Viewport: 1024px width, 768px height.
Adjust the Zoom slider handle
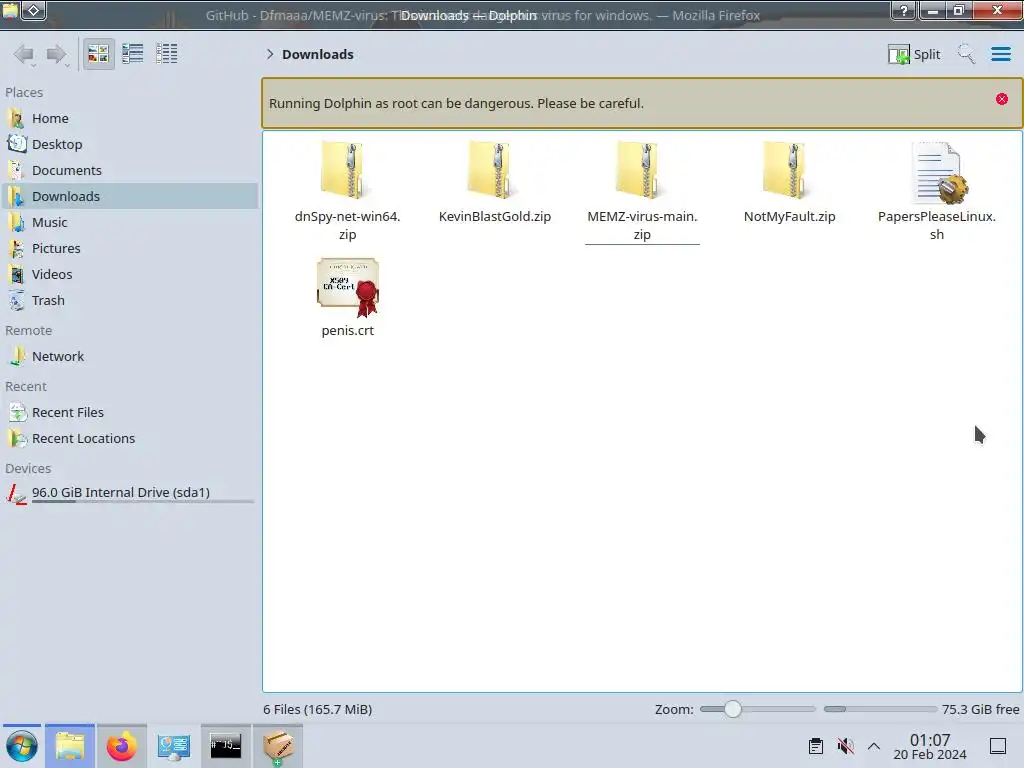point(733,709)
